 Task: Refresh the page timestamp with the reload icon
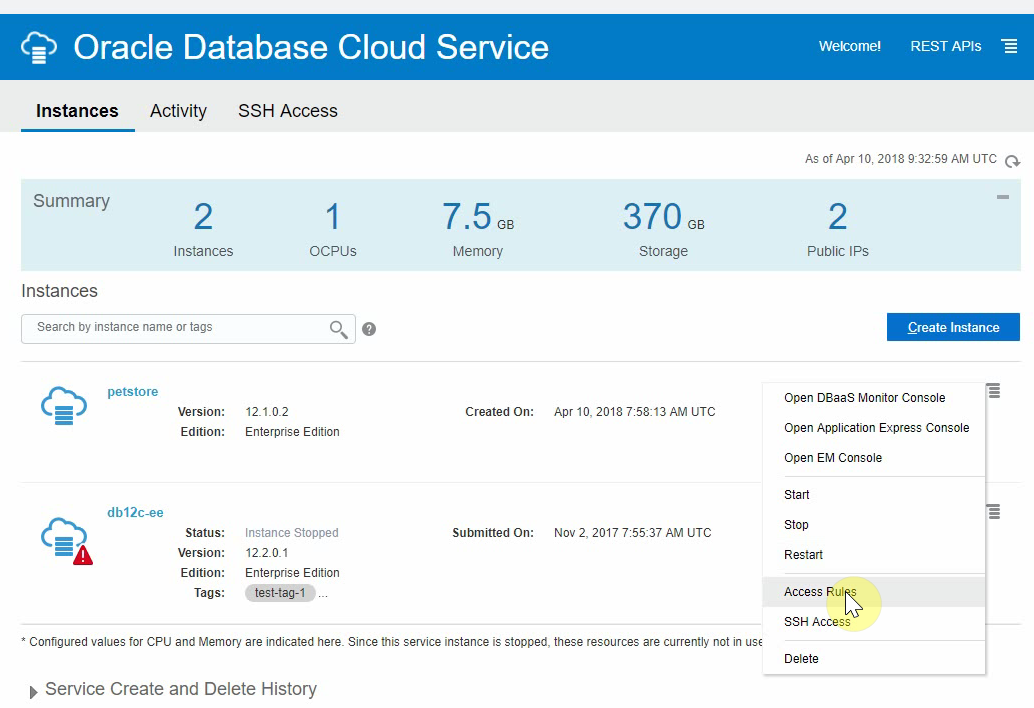1012,161
